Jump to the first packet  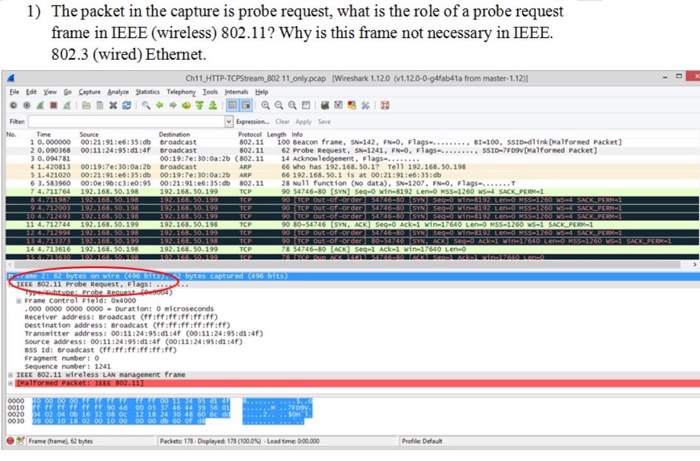pyautogui.click(x=200, y=105)
